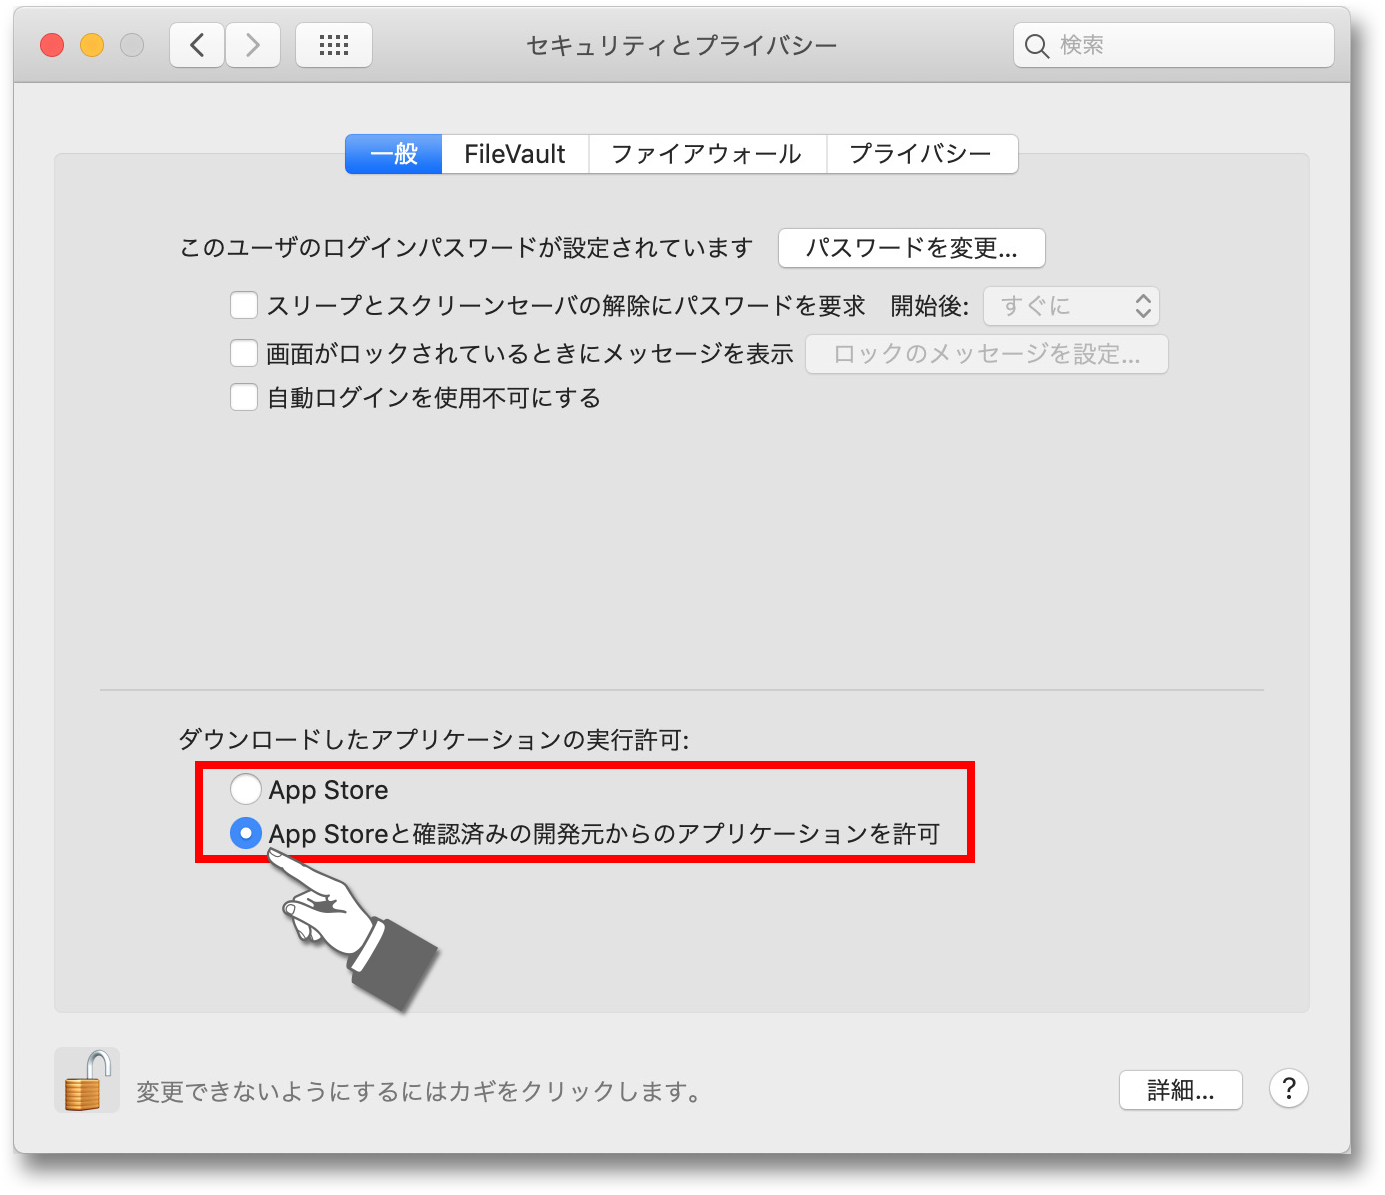The width and height of the screenshot is (1385, 1195).
Task: Check 自動ログインを使用不可にする checkbox
Action: [x=244, y=397]
